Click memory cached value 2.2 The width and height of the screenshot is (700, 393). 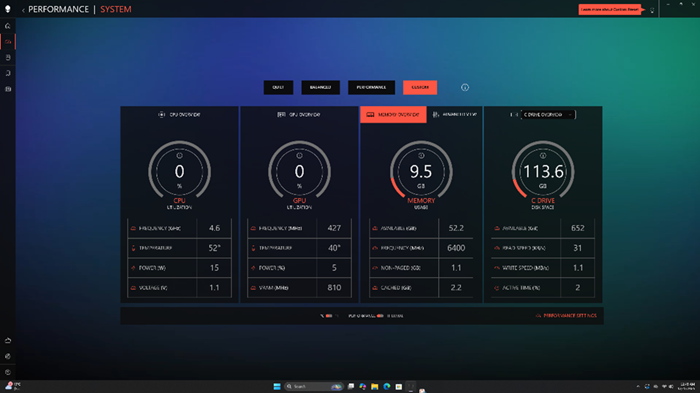[456, 288]
